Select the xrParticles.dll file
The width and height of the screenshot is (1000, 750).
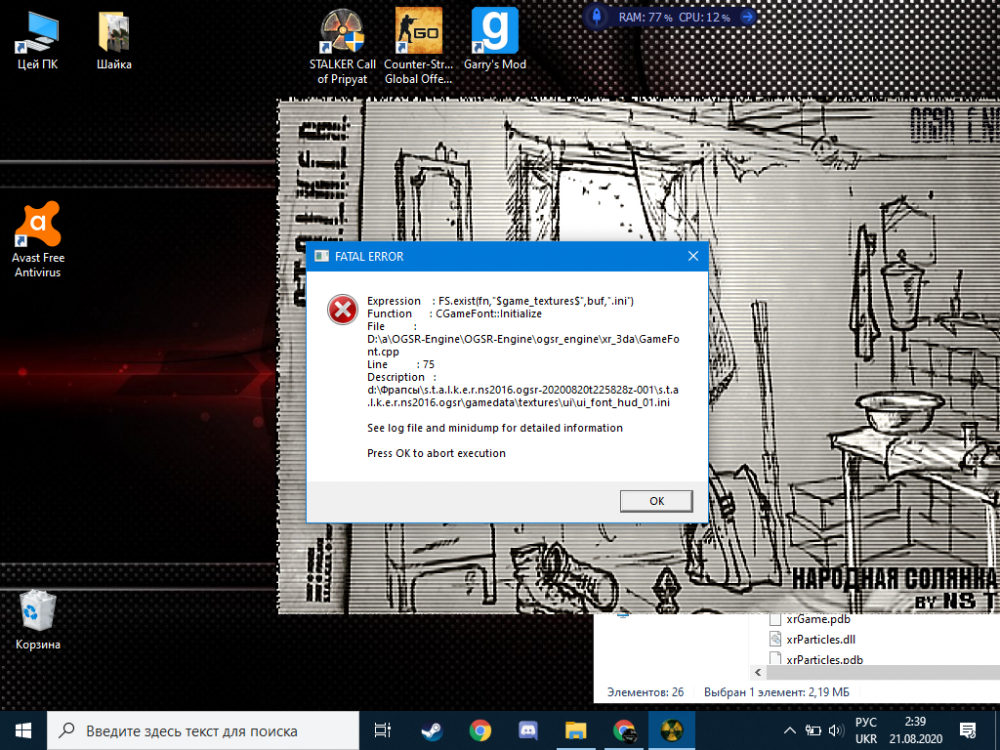point(820,639)
